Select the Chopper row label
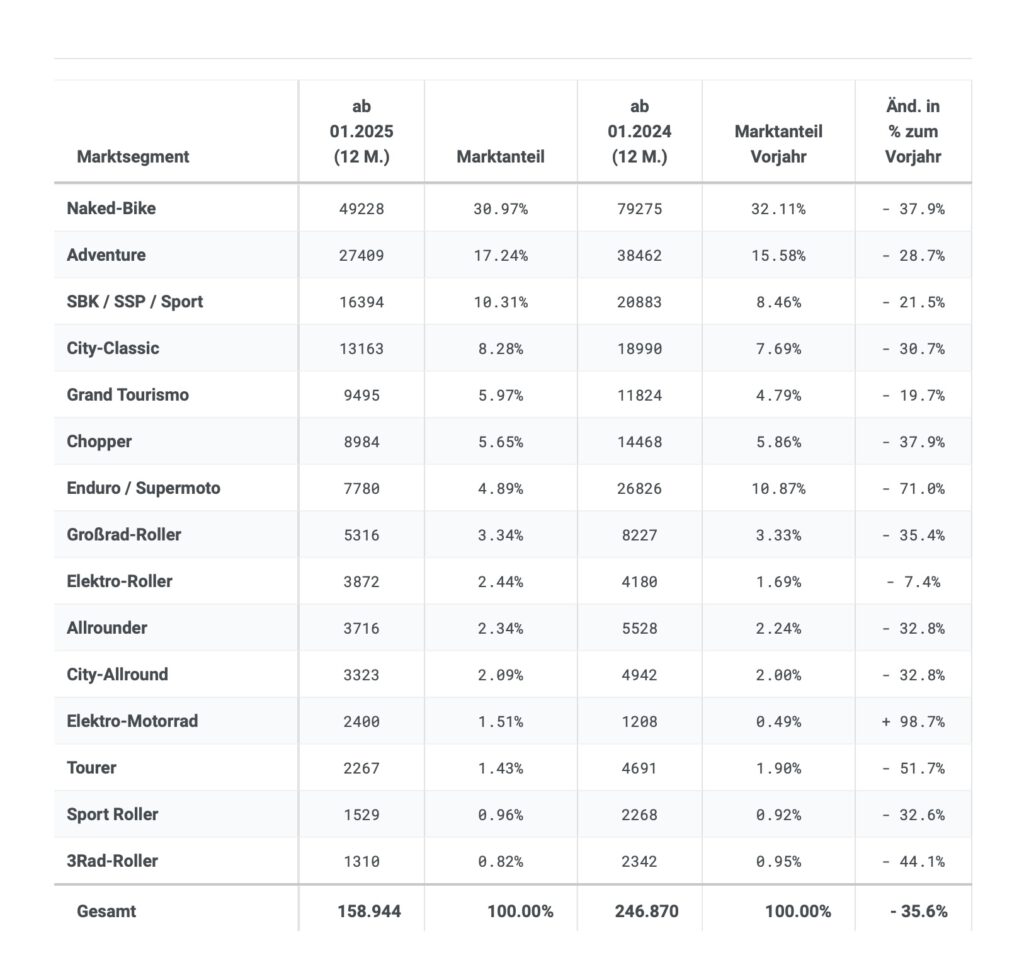The height and width of the screenshot is (960, 1024). tap(99, 441)
